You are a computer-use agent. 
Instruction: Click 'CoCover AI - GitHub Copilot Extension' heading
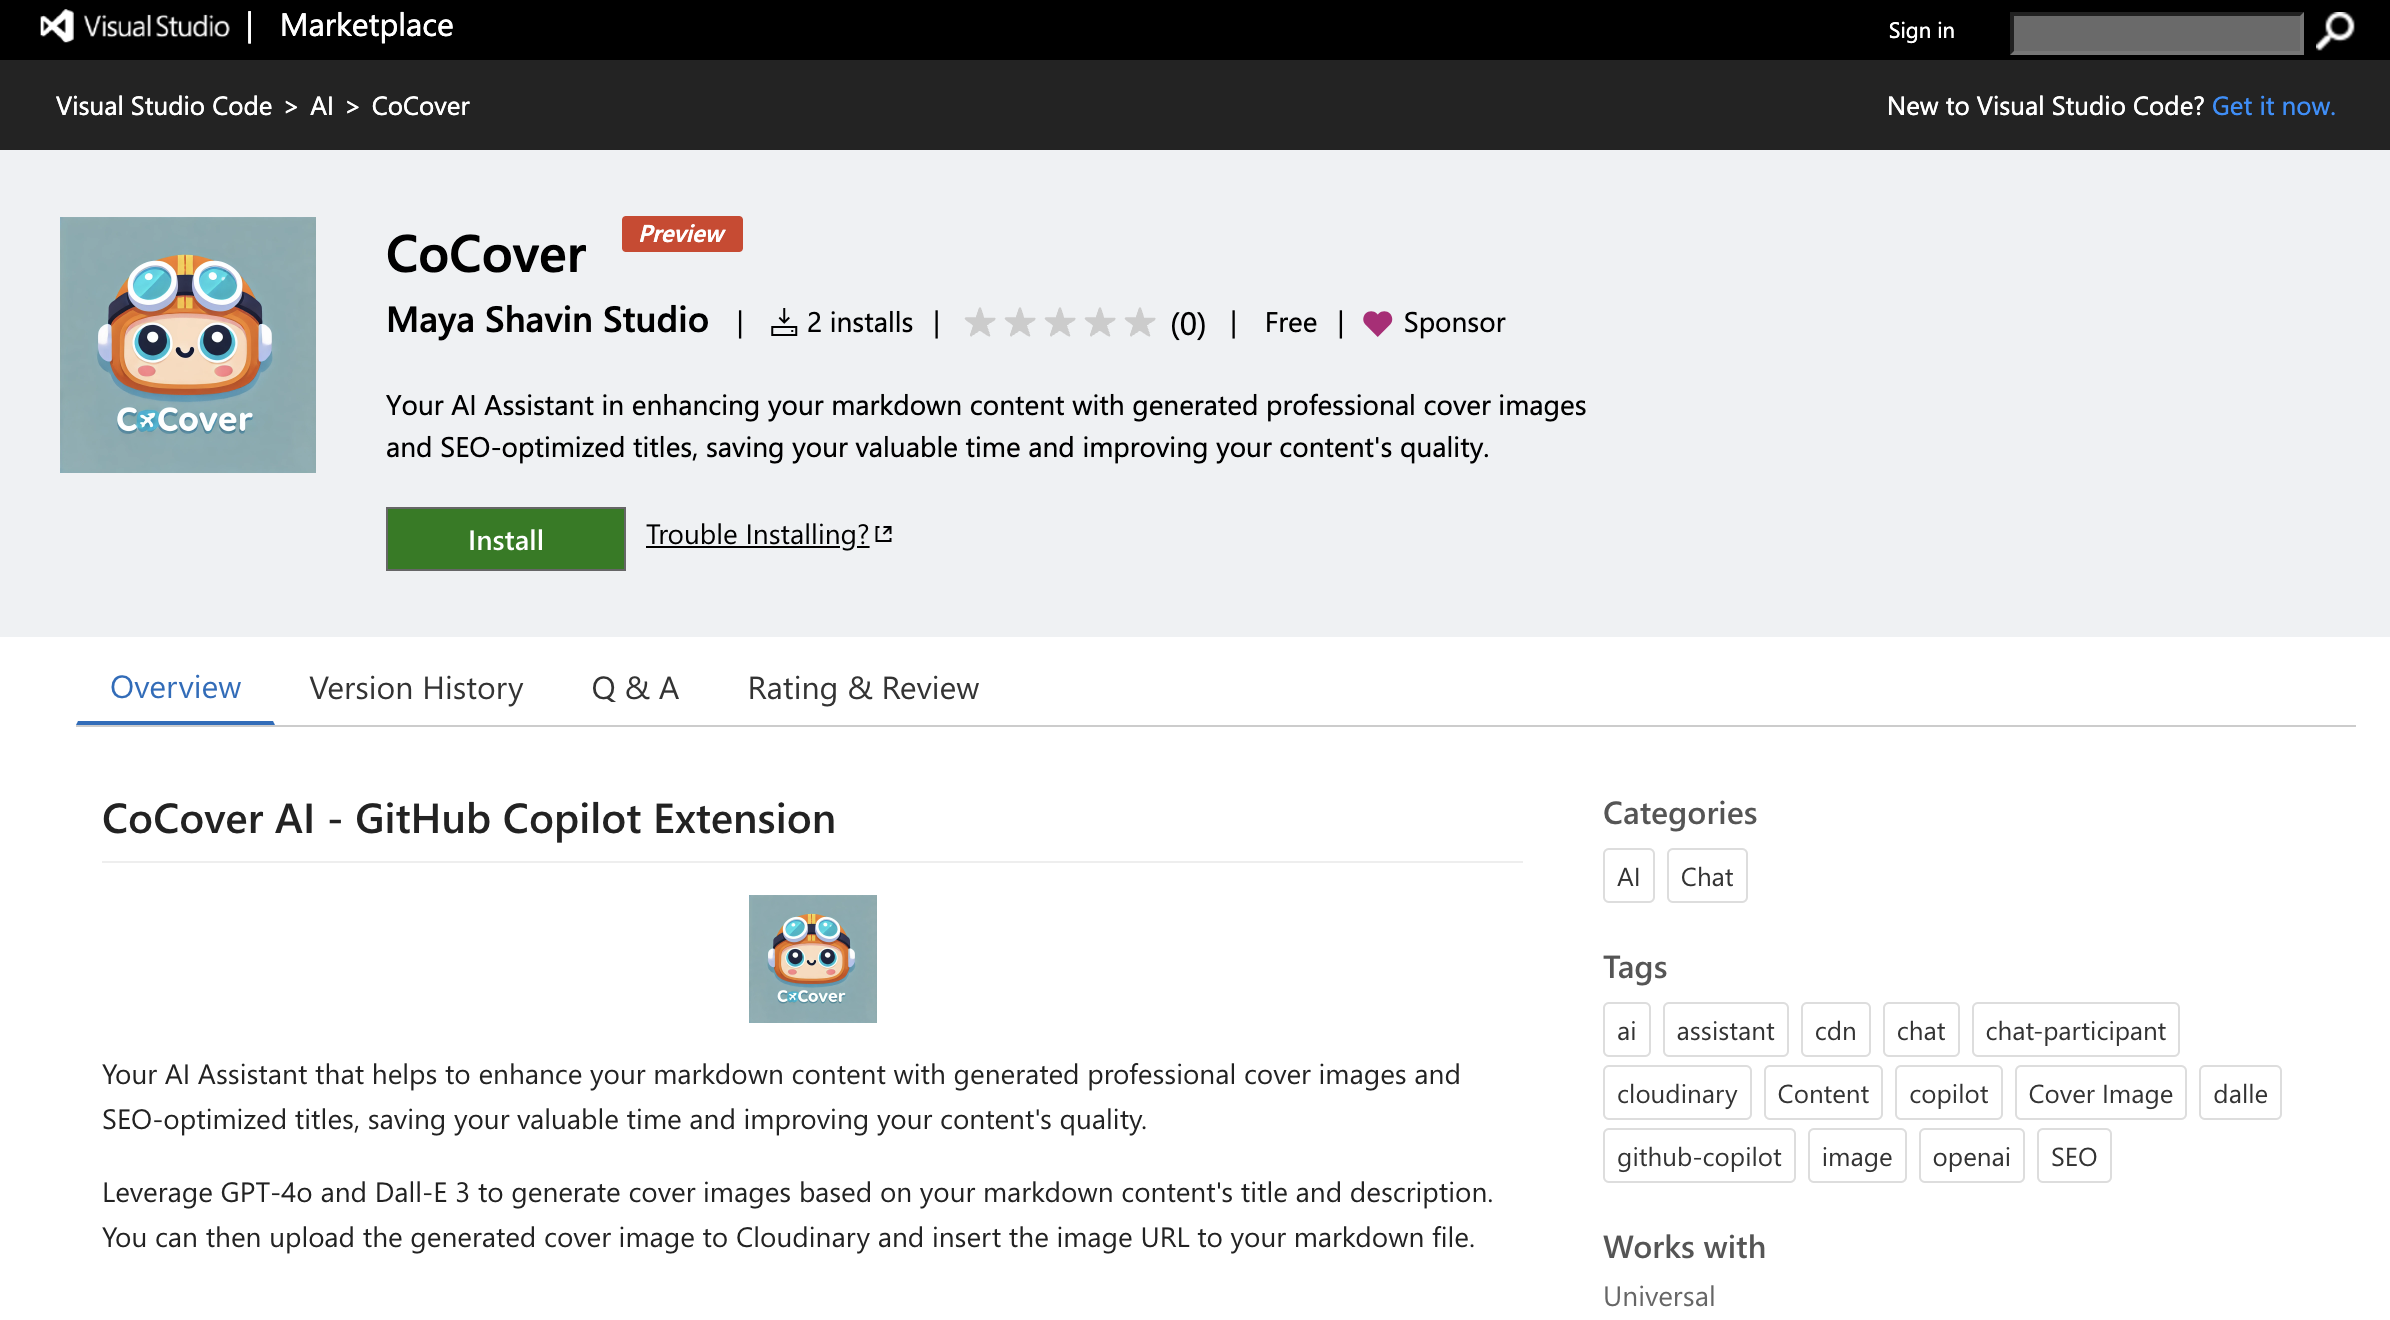469,818
